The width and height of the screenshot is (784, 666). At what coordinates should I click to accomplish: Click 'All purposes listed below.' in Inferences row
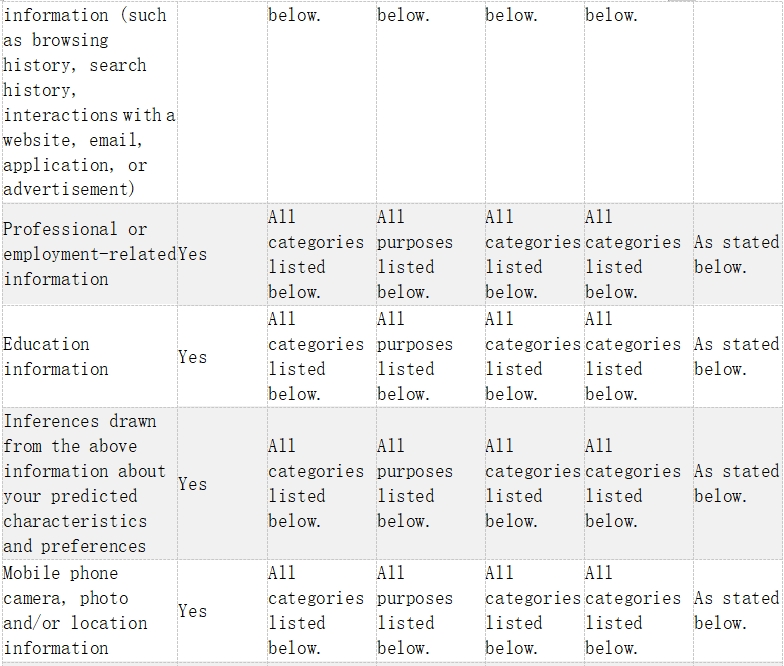pos(415,484)
